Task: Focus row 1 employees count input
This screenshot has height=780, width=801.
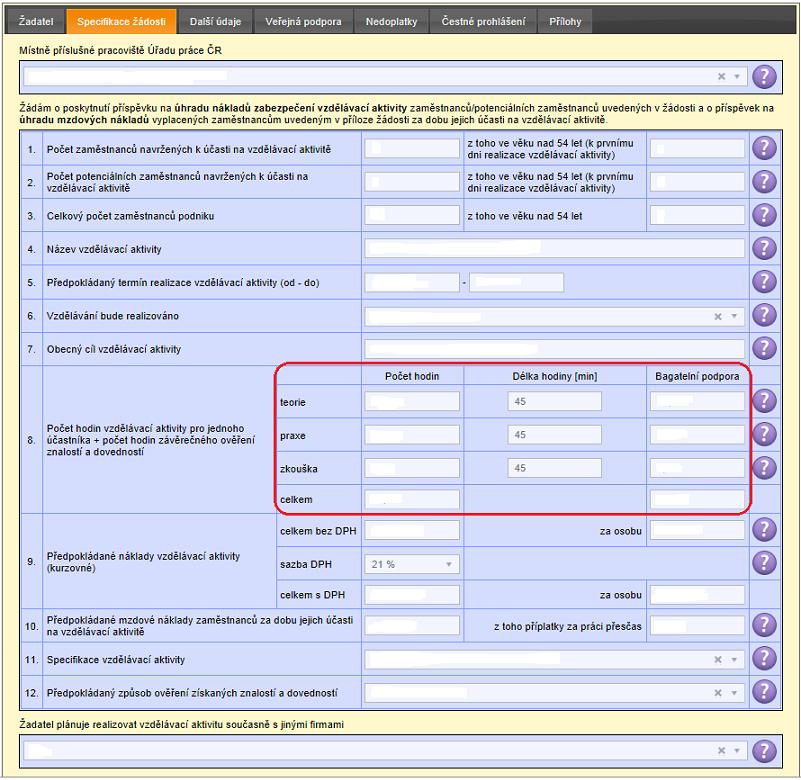Action: 412,149
